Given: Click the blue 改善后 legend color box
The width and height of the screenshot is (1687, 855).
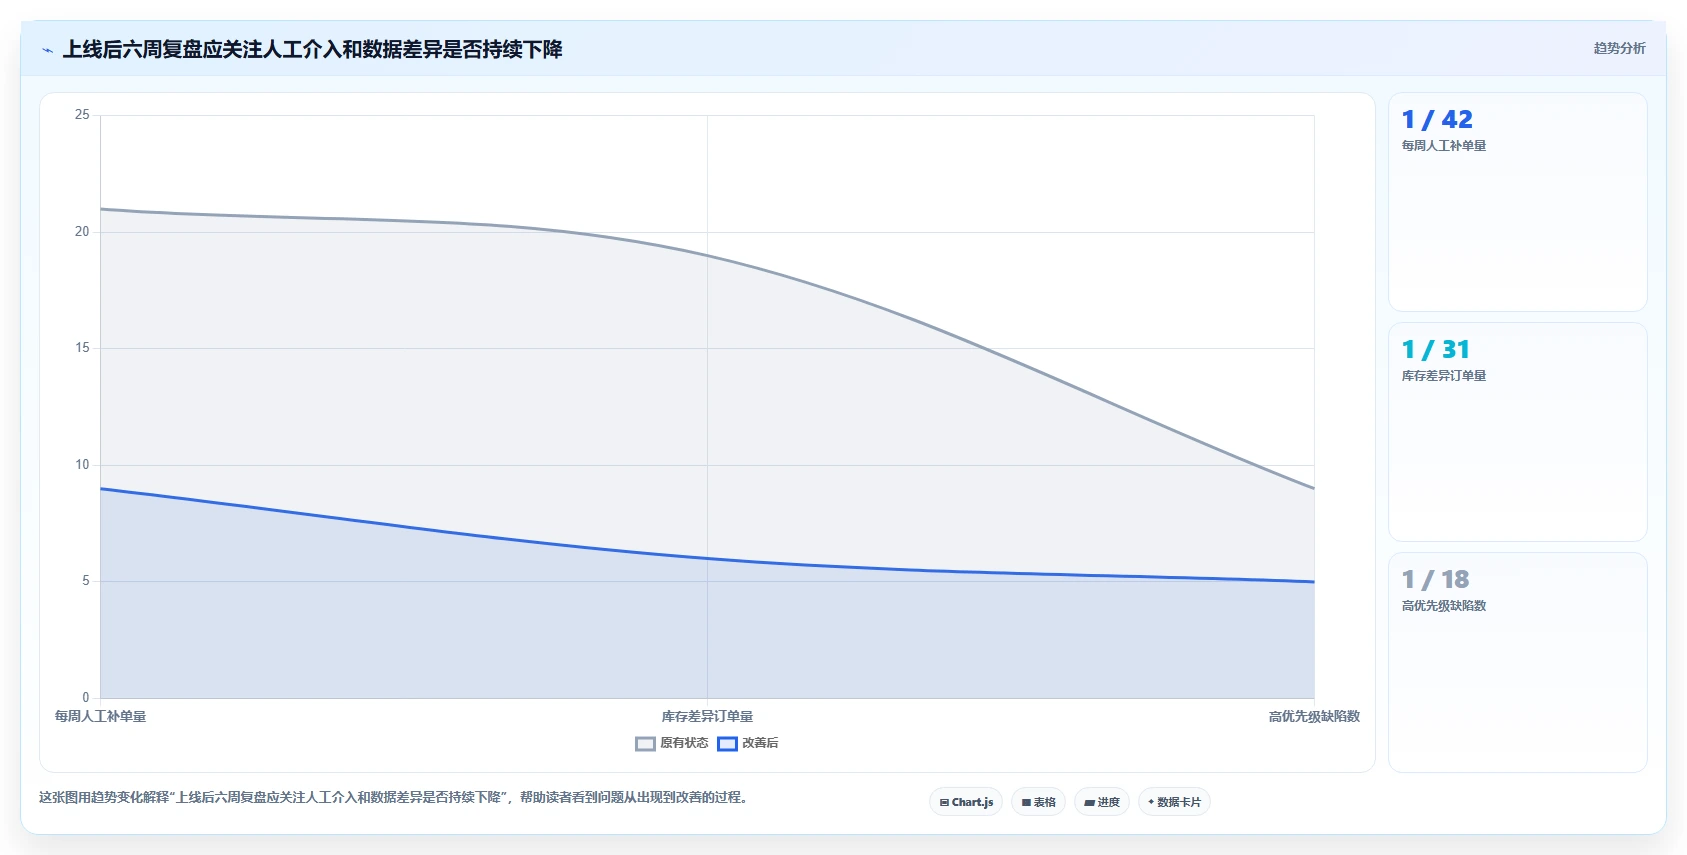Looking at the screenshot, I should (x=727, y=744).
